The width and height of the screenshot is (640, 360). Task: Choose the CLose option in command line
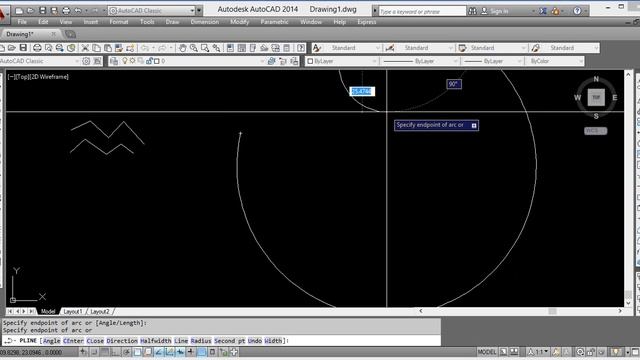[x=95, y=341]
